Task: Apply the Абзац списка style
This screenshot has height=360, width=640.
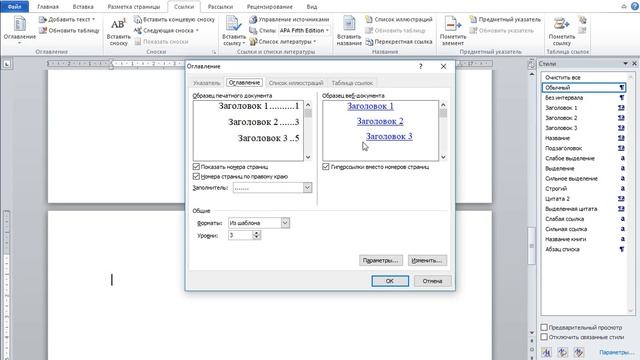Action: [x=584, y=249]
